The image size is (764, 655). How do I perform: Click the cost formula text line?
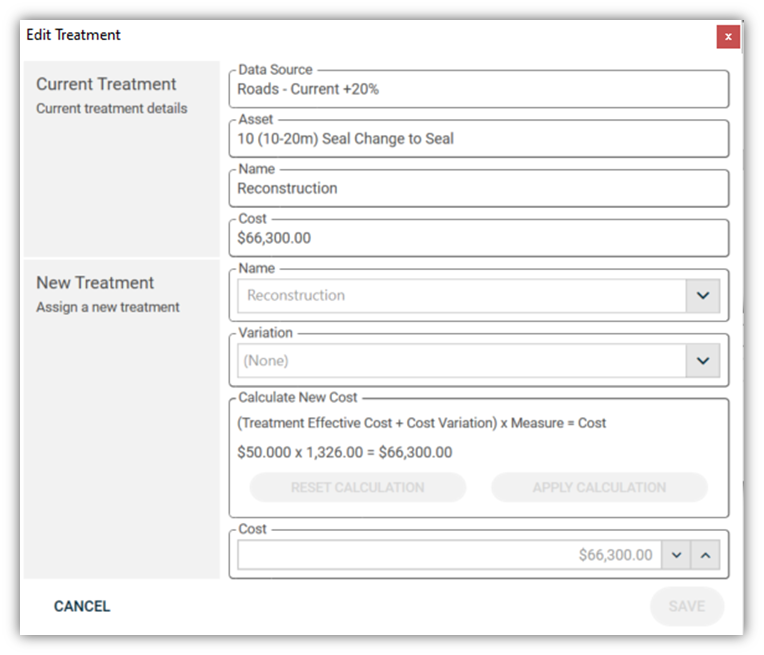pos(421,423)
